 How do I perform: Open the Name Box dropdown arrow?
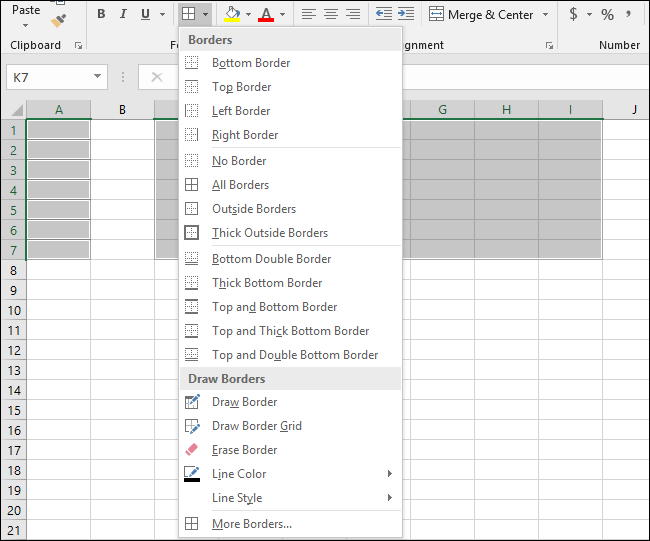pyautogui.click(x=97, y=77)
